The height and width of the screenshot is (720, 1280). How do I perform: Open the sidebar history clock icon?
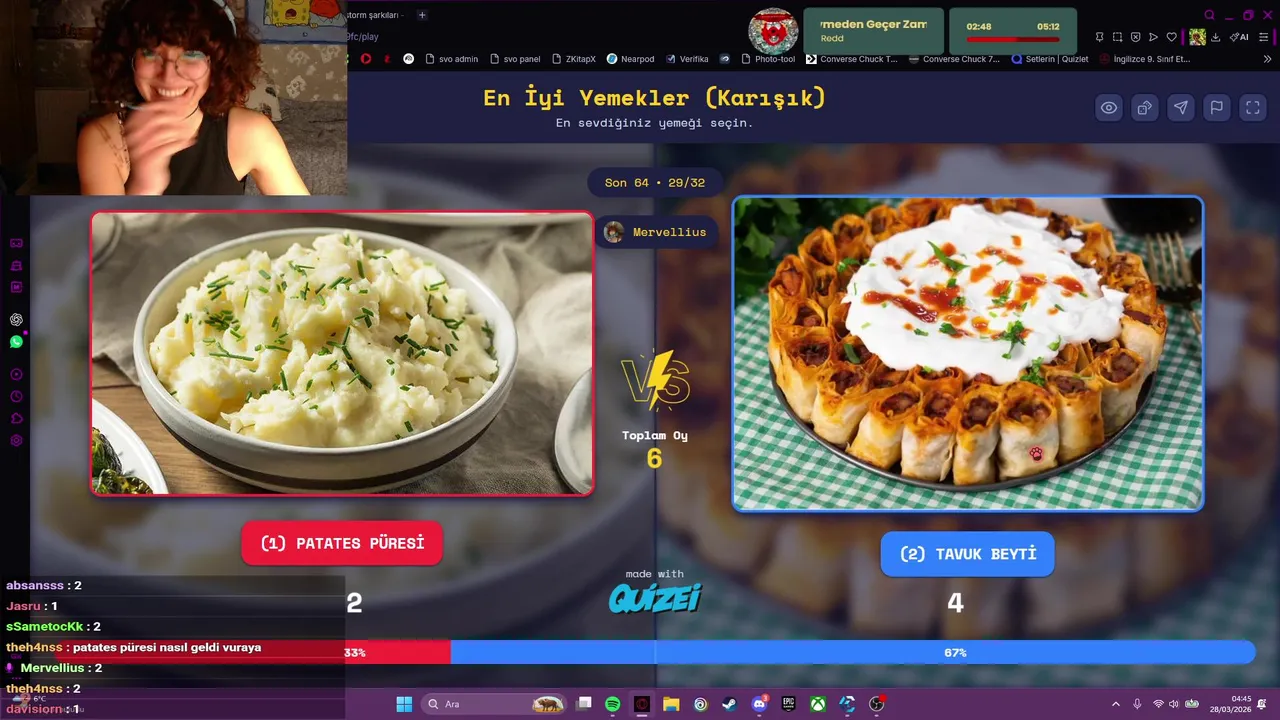click(x=16, y=397)
